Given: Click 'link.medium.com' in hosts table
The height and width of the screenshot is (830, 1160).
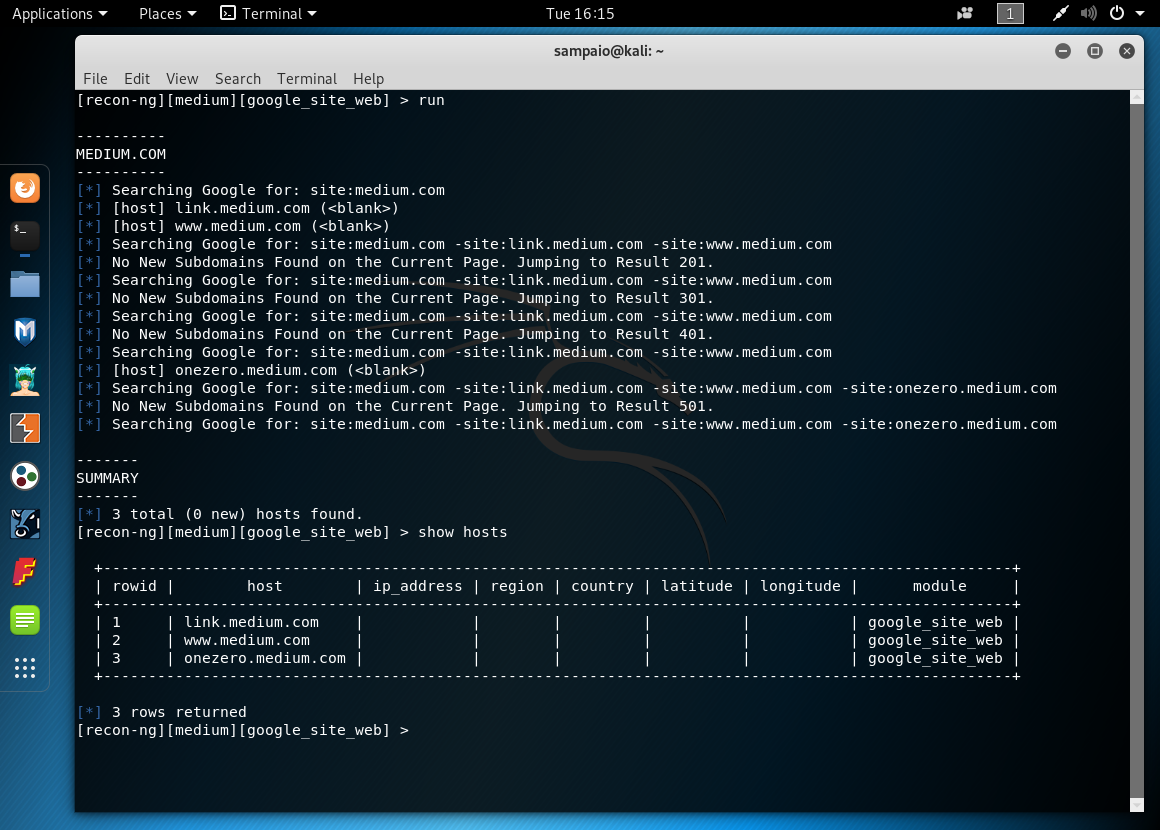Looking at the screenshot, I should coord(252,622).
